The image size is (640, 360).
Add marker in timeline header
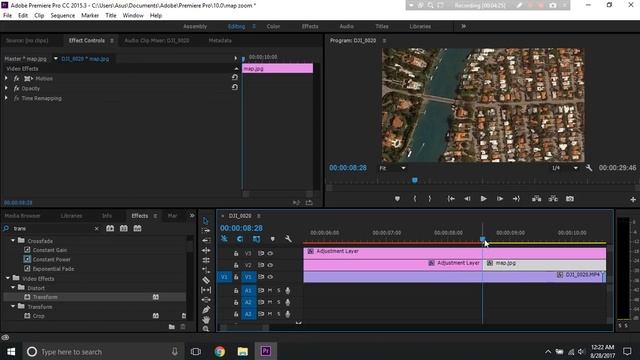[x=273, y=239]
